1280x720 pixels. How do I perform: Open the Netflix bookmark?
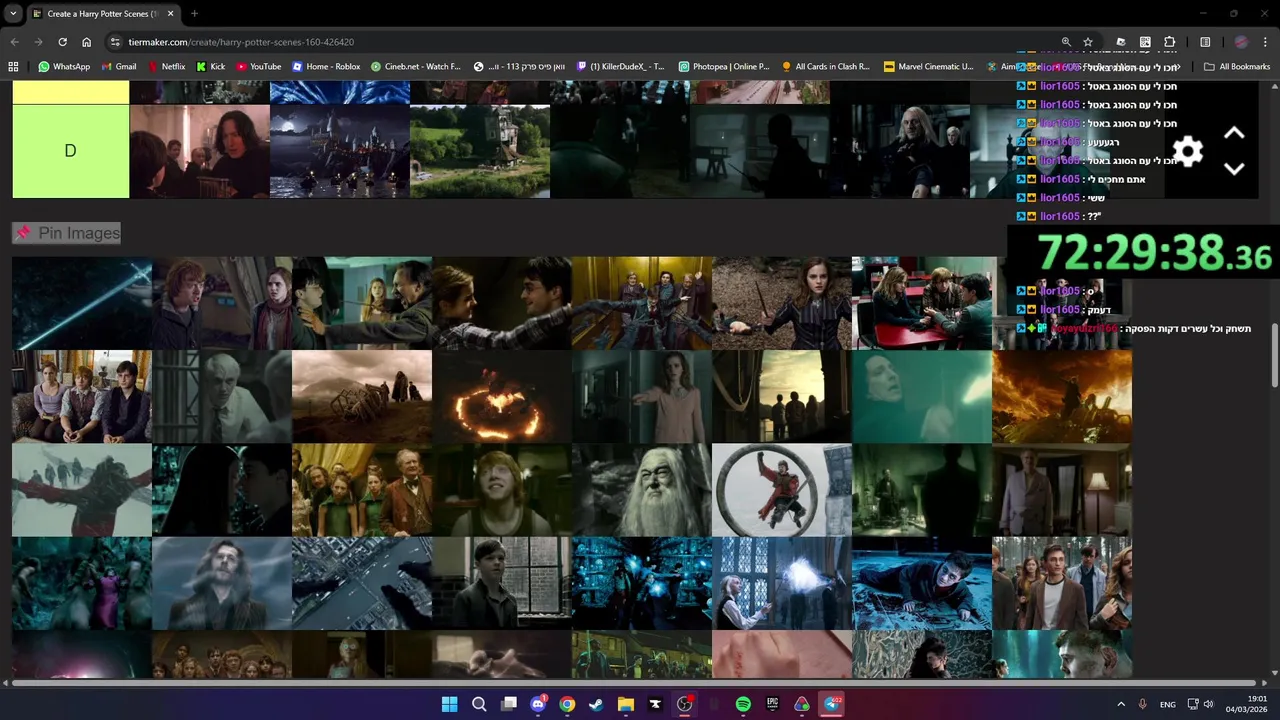(166, 67)
